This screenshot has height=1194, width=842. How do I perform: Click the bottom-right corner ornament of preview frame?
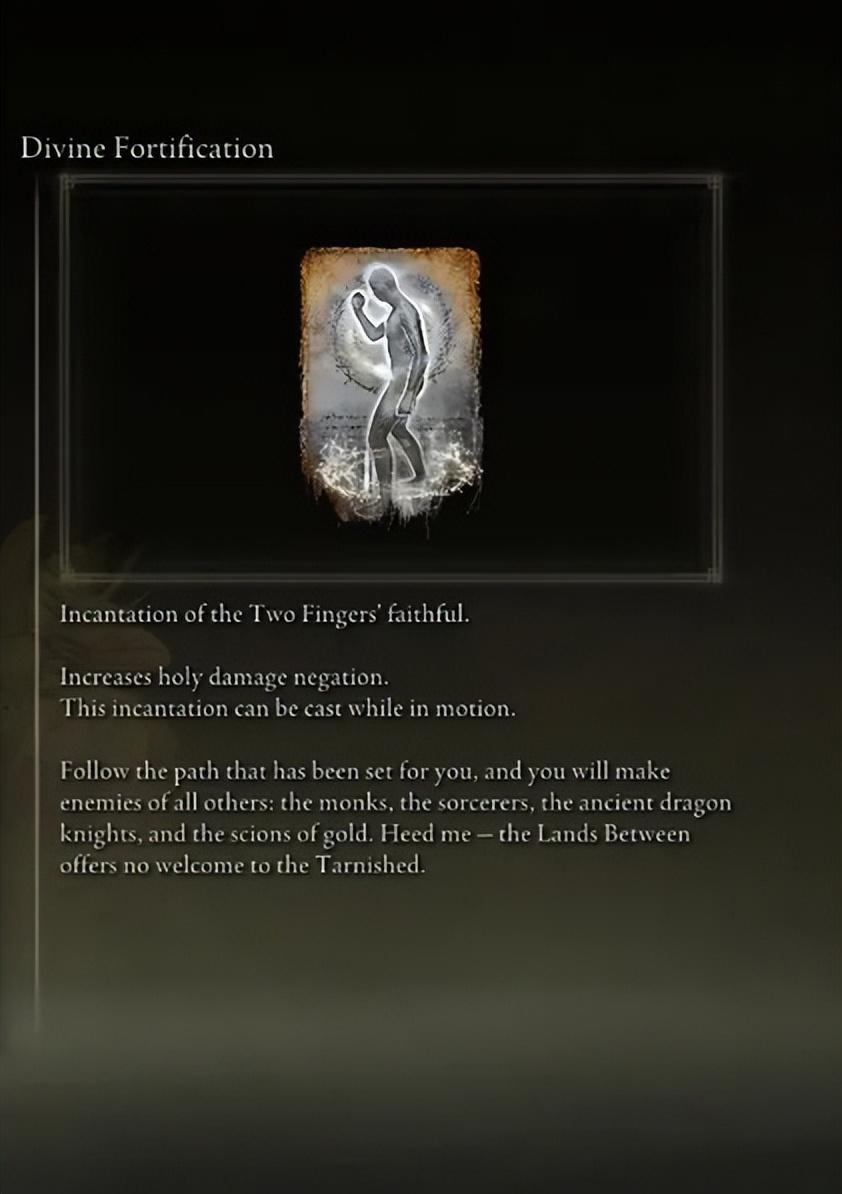[715, 574]
